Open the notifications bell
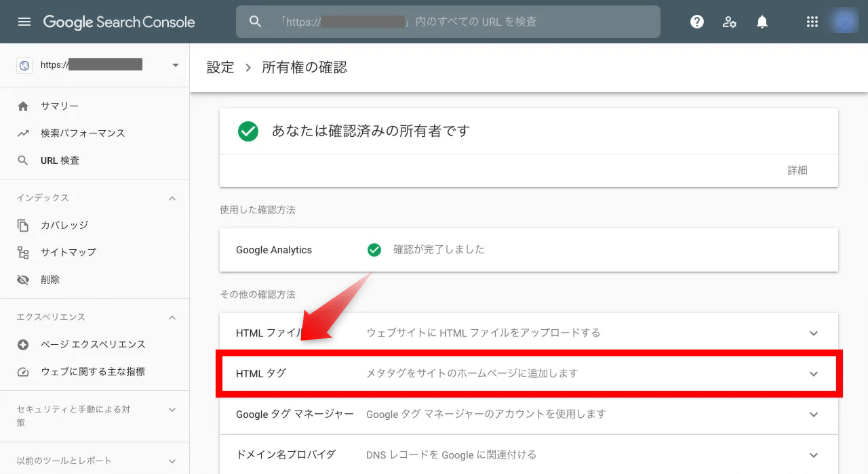 (762, 22)
